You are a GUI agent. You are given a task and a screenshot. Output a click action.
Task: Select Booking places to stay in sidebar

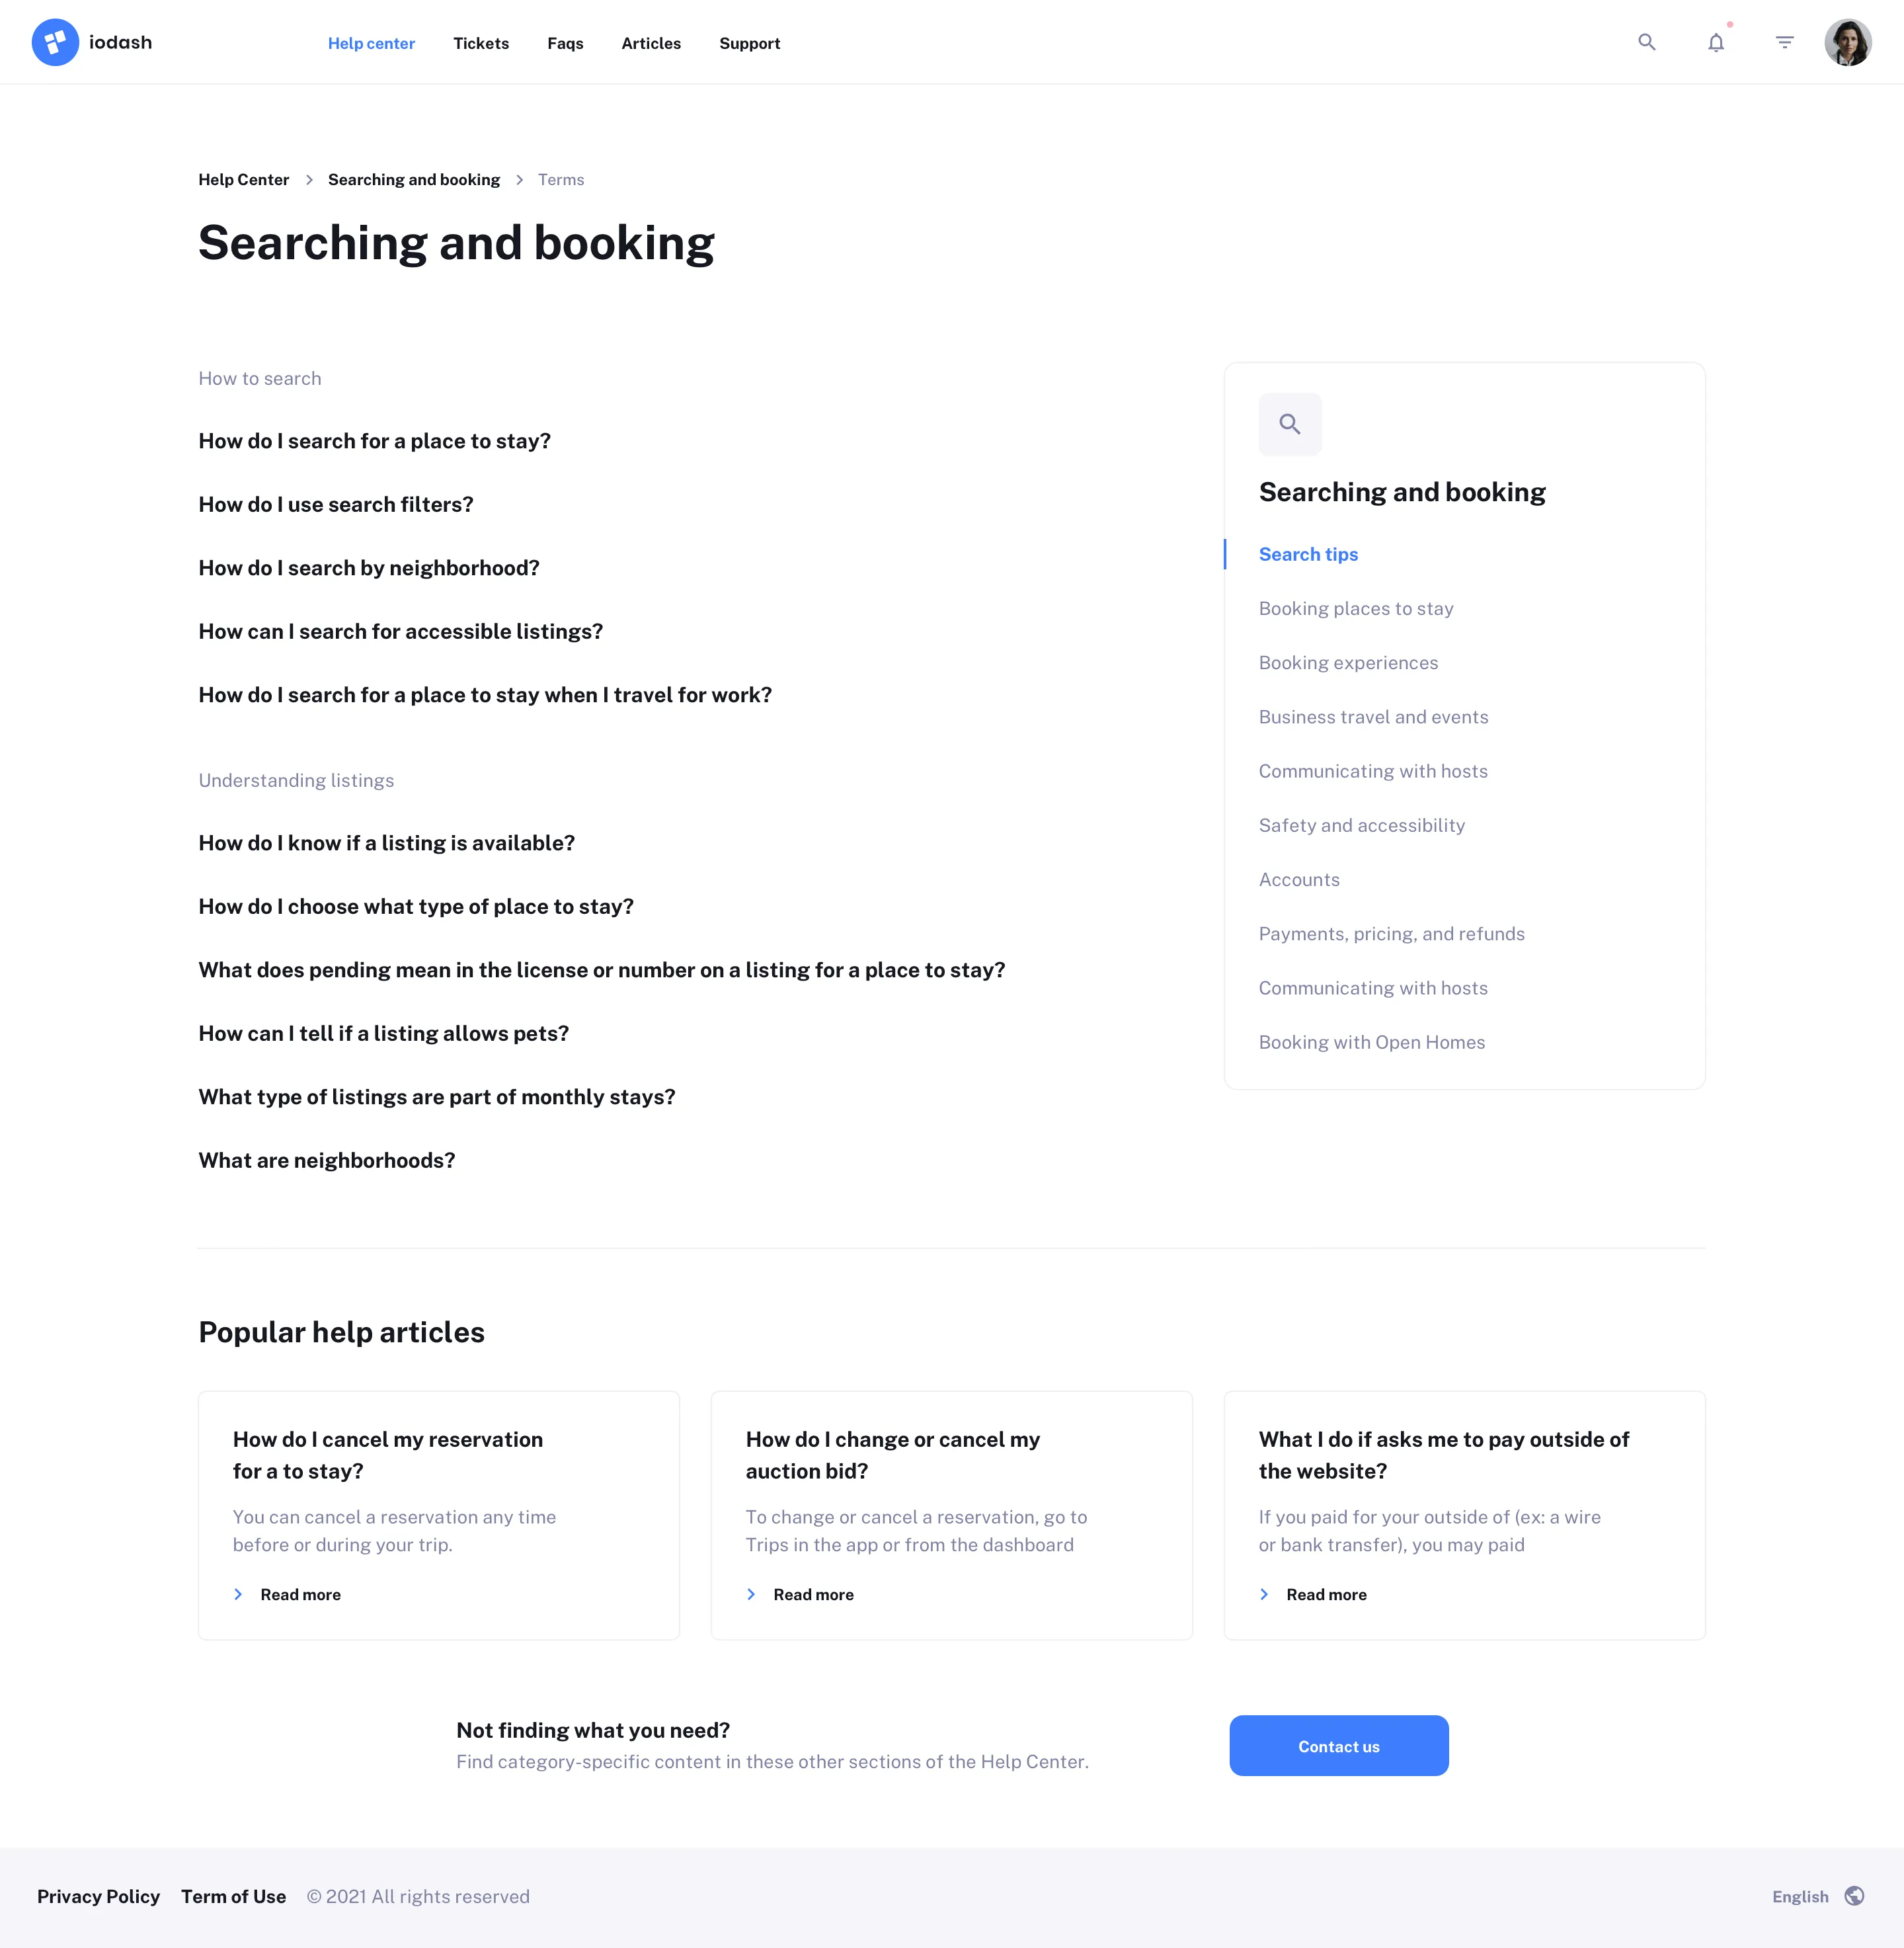click(1356, 608)
